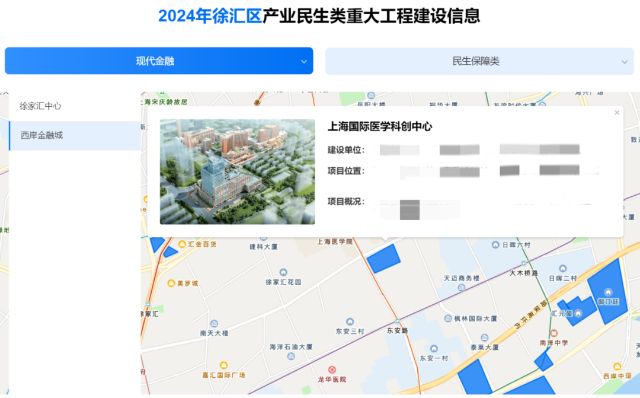
Task: Select 西岸金融城 in the project list
Action: [75, 135]
